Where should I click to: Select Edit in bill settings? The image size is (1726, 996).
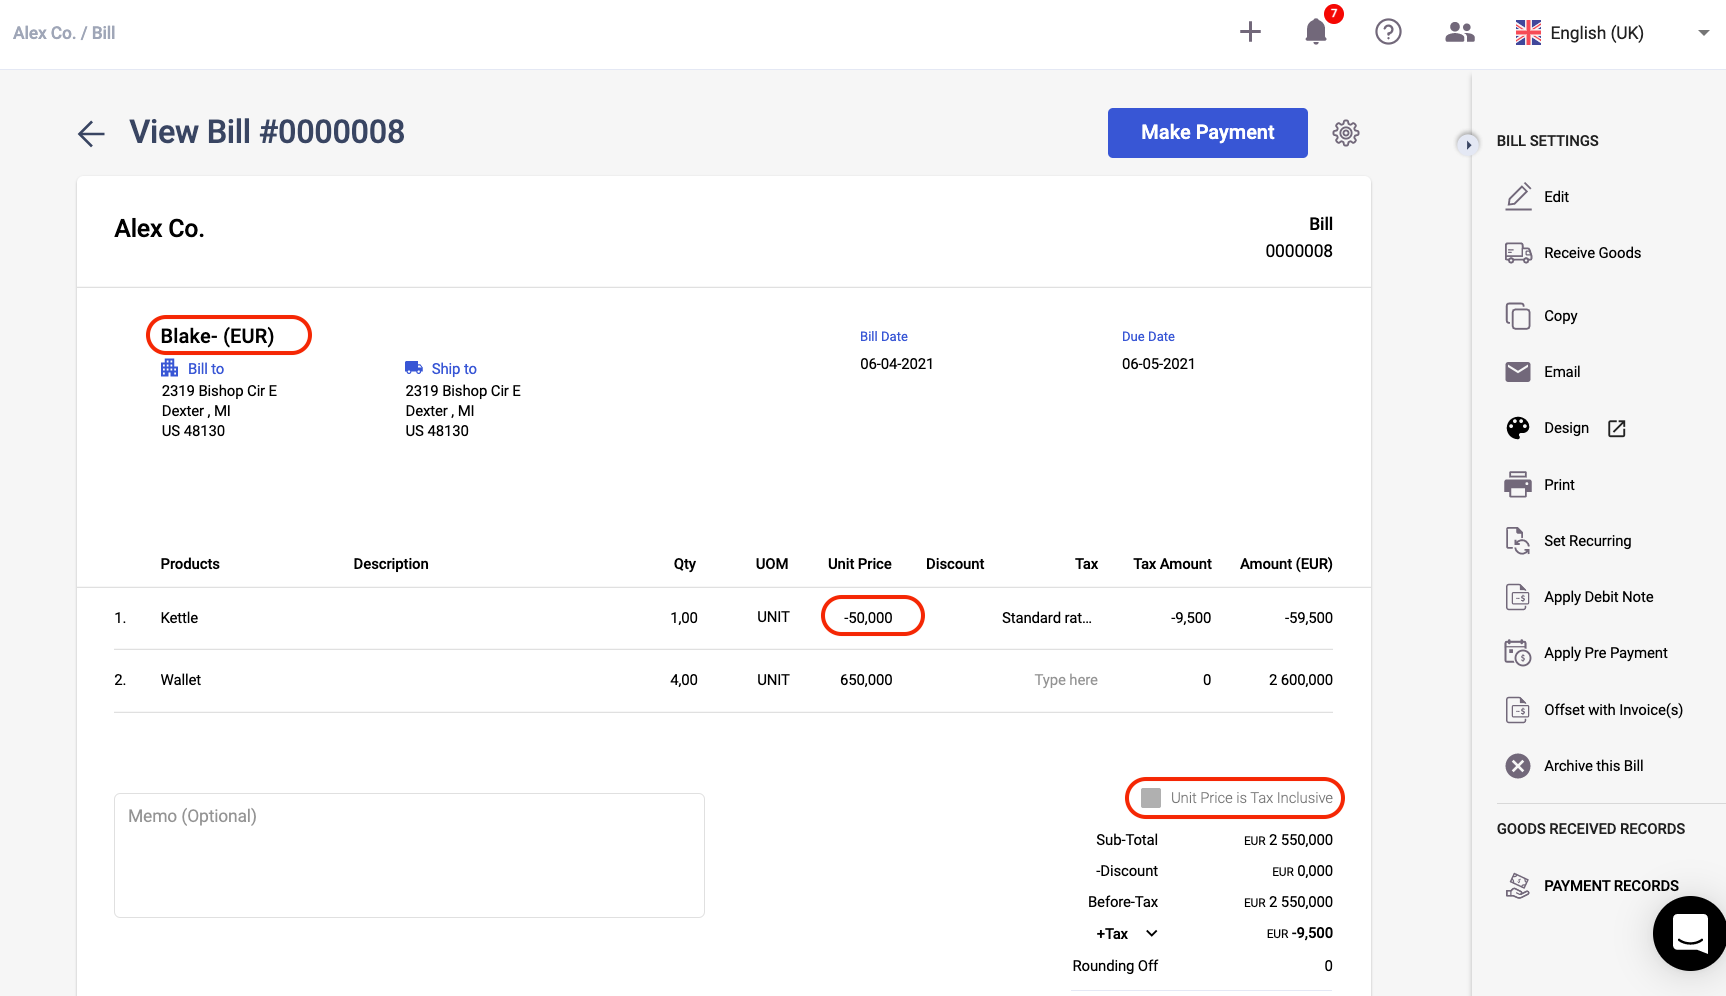click(x=1556, y=197)
